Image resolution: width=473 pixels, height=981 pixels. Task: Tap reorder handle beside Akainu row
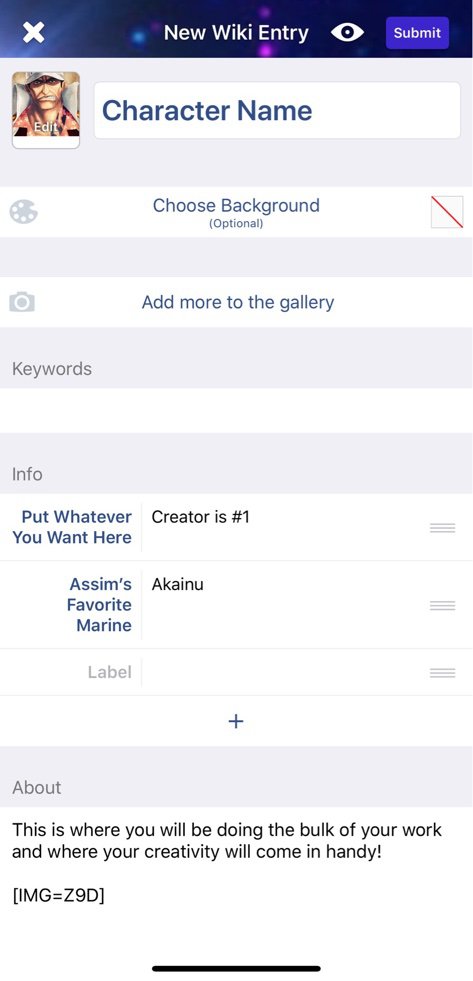tap(442, 606)
